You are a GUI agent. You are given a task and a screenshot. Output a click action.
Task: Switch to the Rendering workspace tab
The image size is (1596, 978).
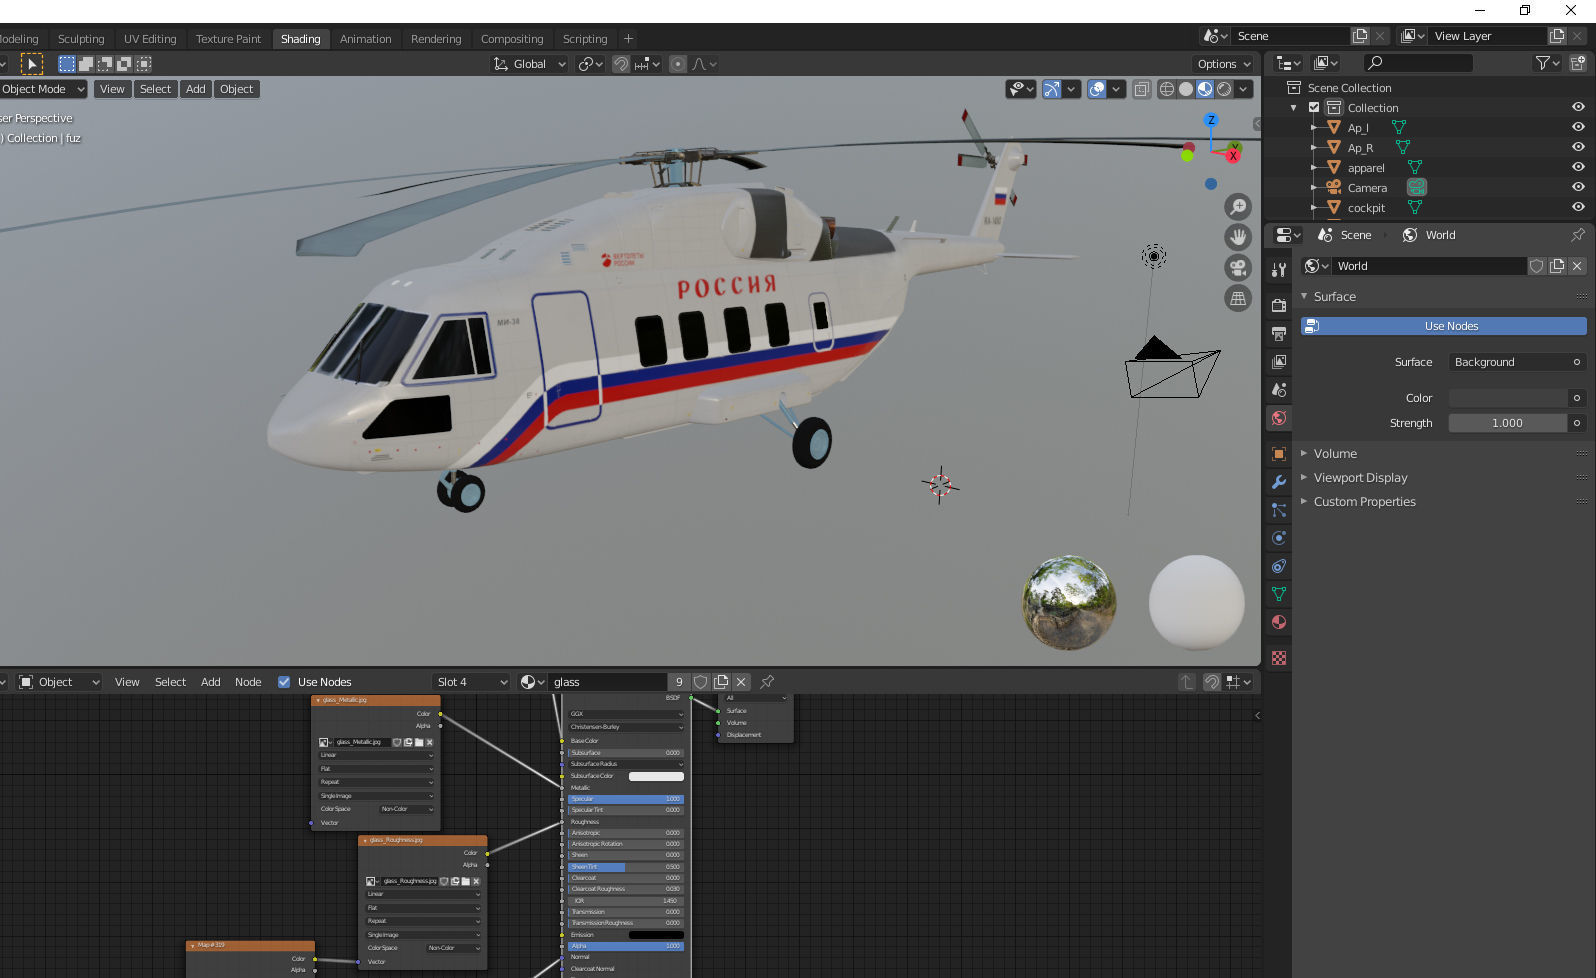tap(436, 39)
